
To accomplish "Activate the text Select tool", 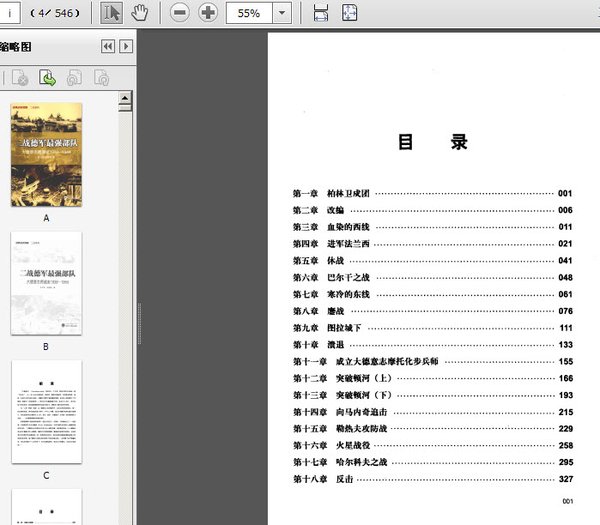I will (111, 13).
